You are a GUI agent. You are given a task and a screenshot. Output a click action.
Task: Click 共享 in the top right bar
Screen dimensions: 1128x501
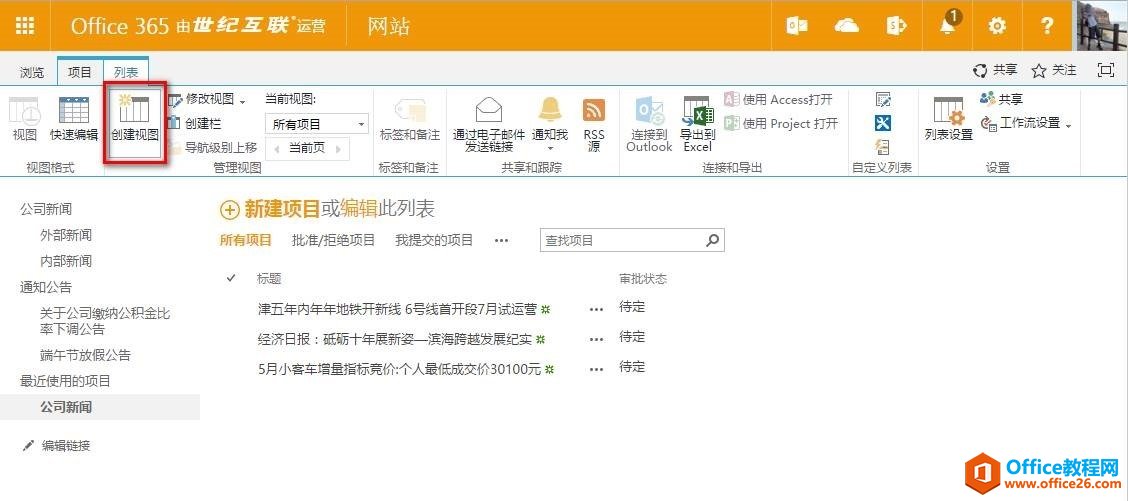tap(996, 70)
